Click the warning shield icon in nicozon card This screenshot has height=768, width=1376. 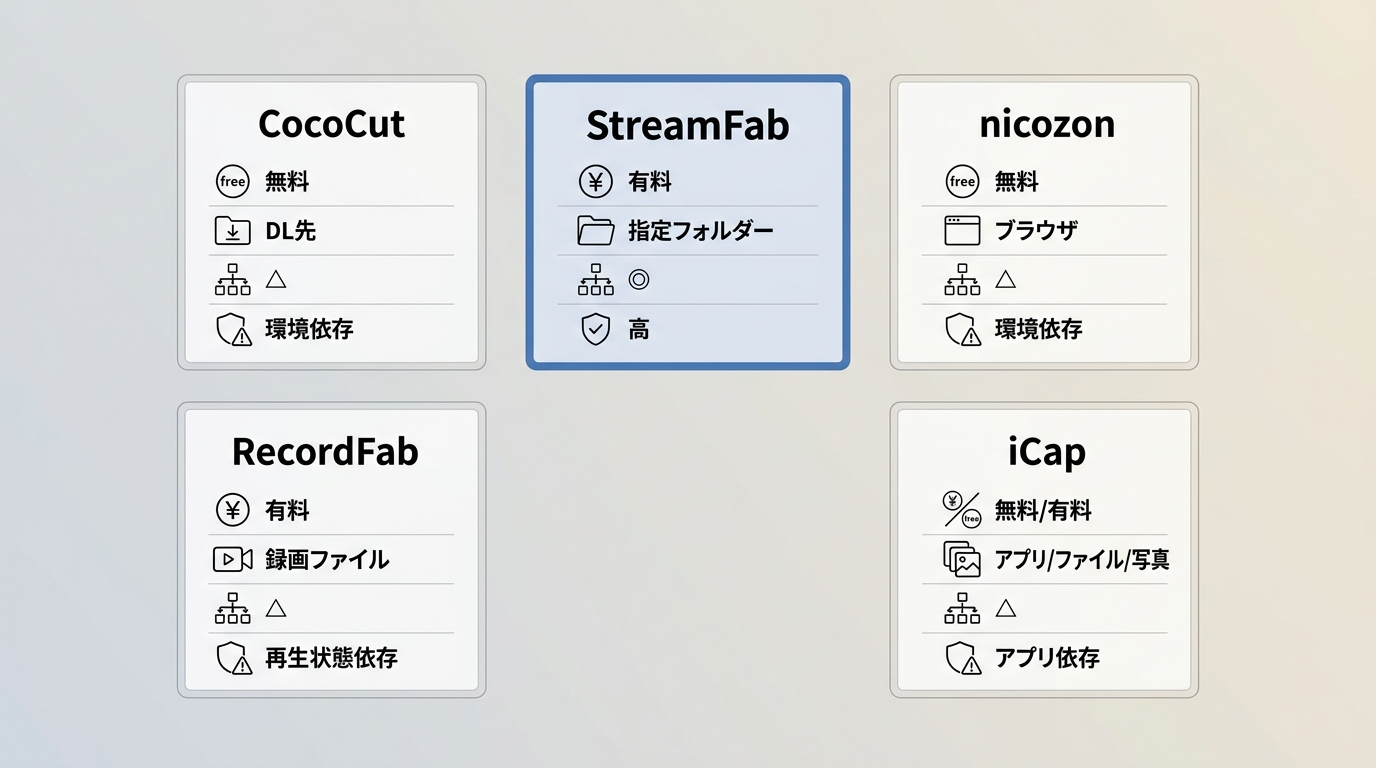coord(963,329)
